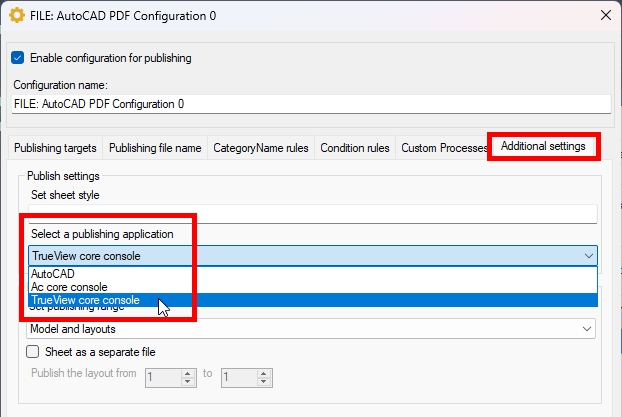The width and height of the screenshot is (622, 417).
Task: Select the Additional settings tab
Action: click(x=543, y=147)
